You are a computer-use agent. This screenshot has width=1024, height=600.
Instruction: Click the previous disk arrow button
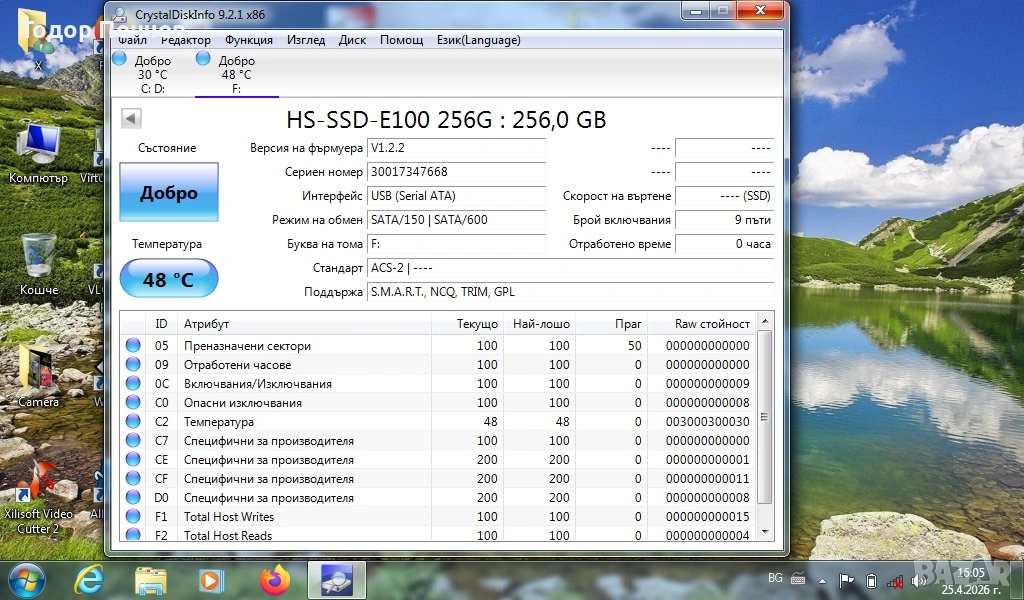tap(131, 119)
